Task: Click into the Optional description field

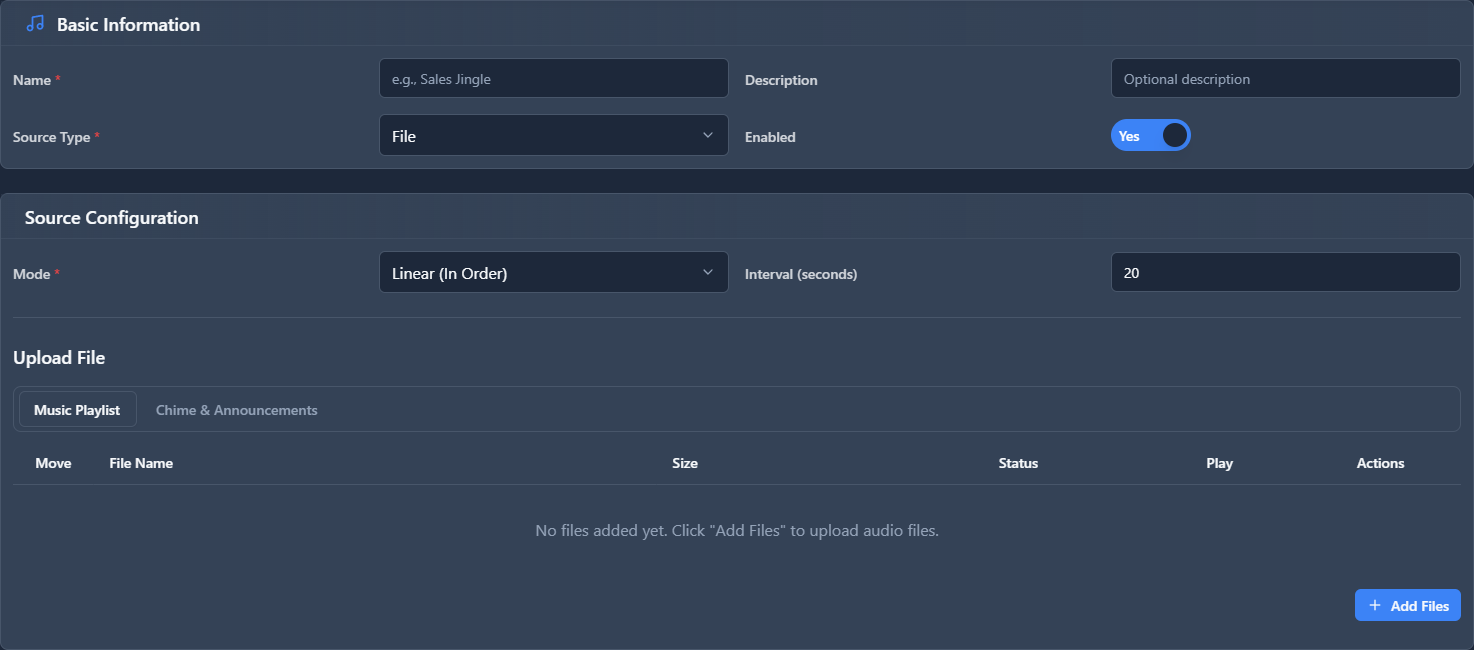Action: pos(1285,79)
